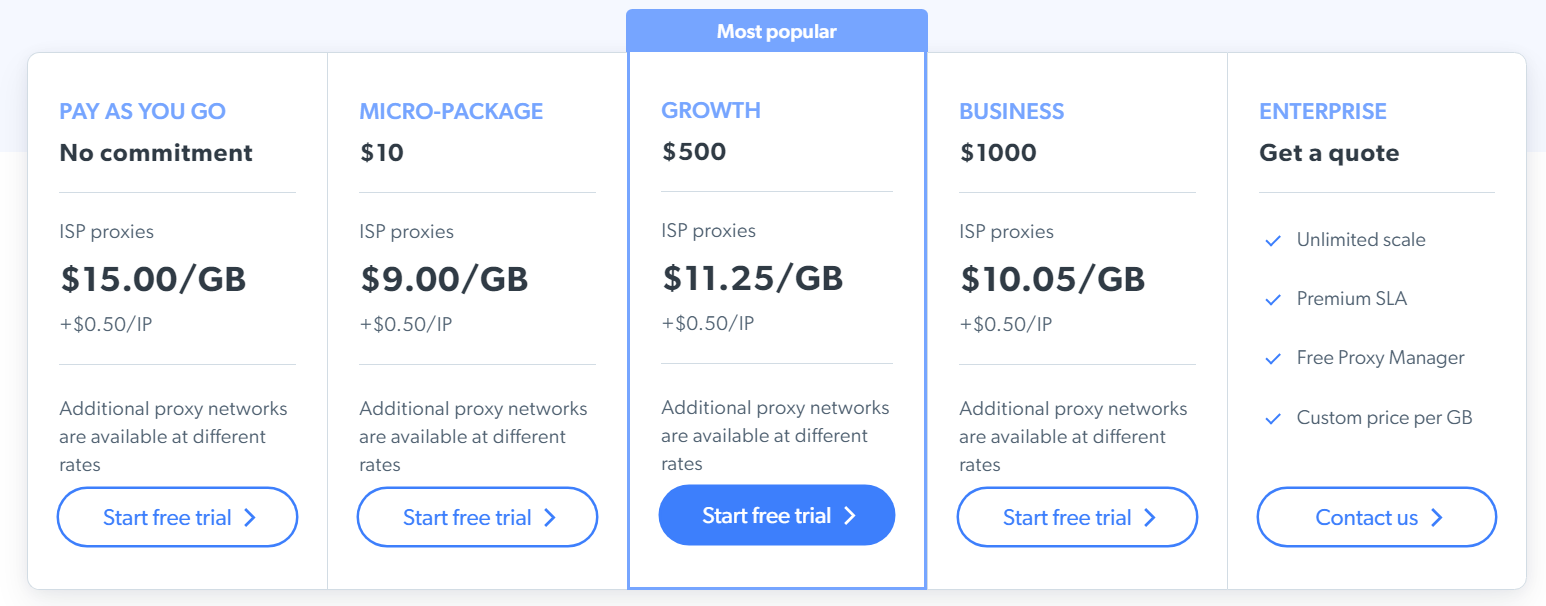1546x606 pixels.
Task: Click the chevron in Growth's Start free trial
Action: pos(850,516)
